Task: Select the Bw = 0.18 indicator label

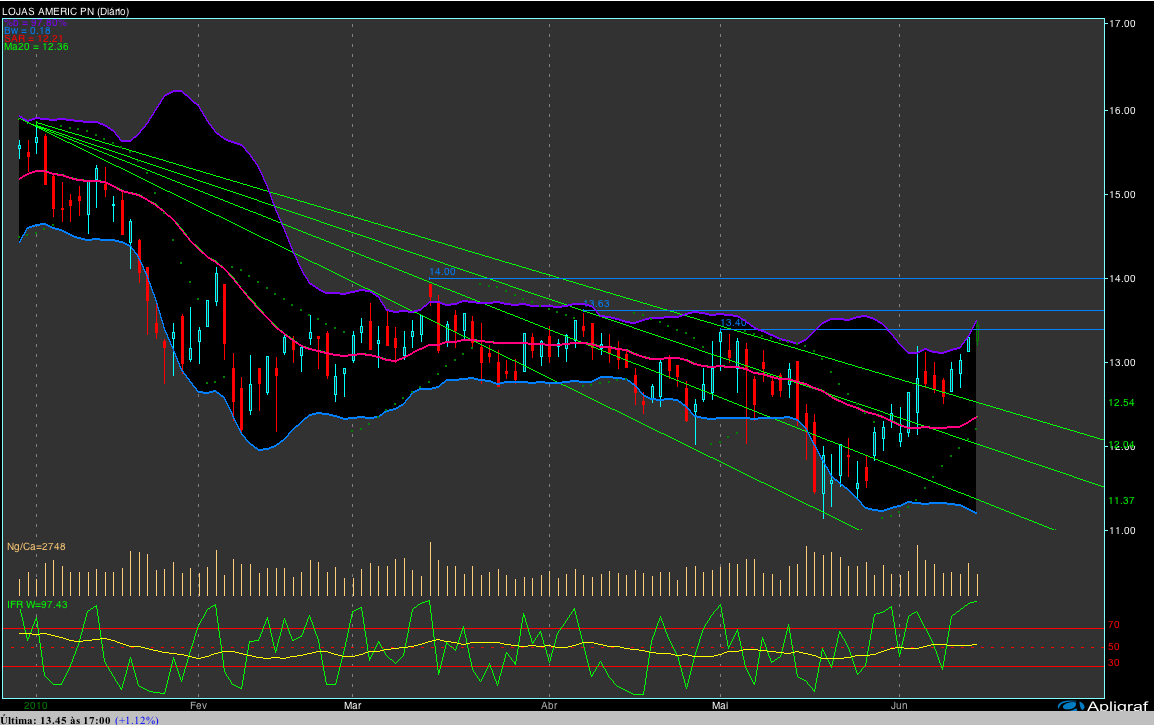Action: pos(27,31)
